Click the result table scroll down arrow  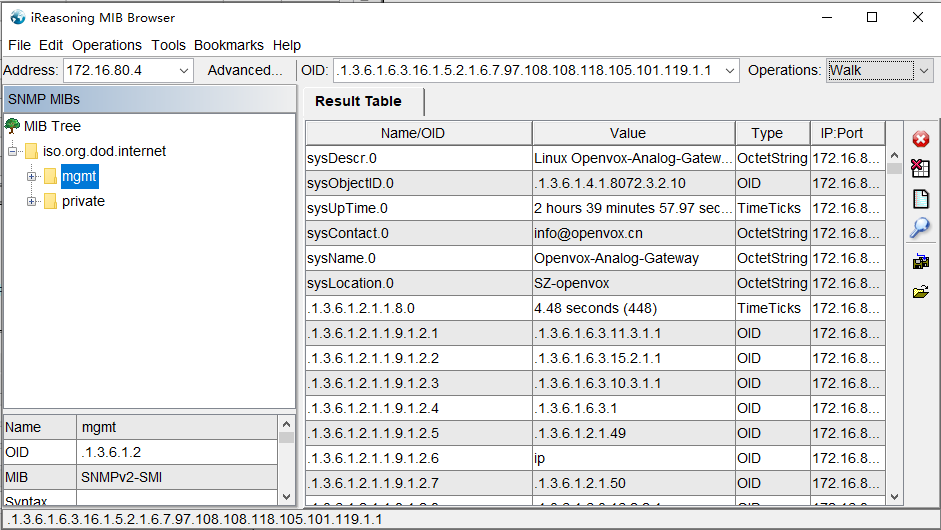tap(894, 496)
